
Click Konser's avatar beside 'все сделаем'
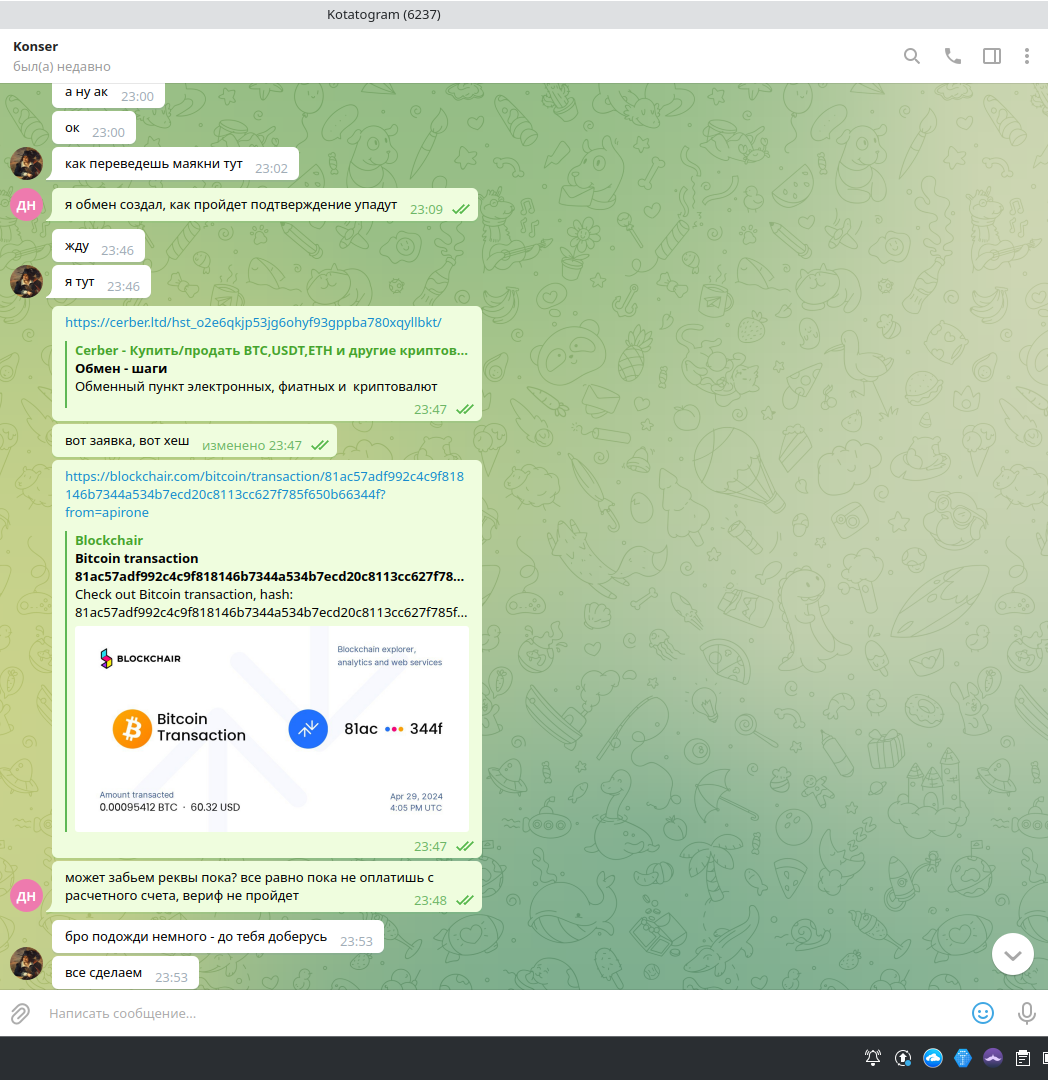point(26,963)
